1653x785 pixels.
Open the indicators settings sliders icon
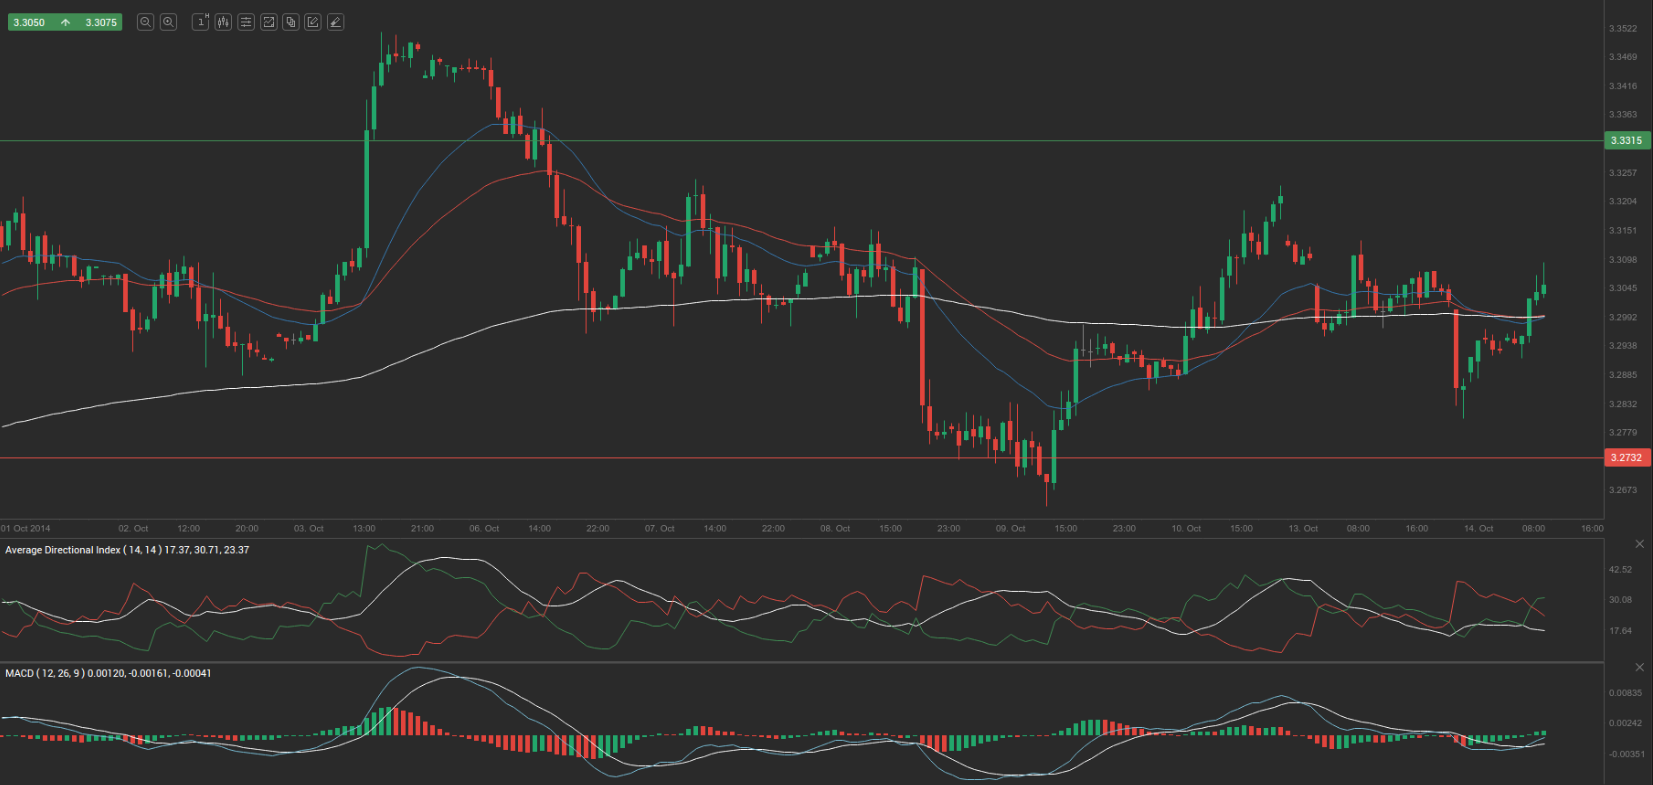click(246, 22)
